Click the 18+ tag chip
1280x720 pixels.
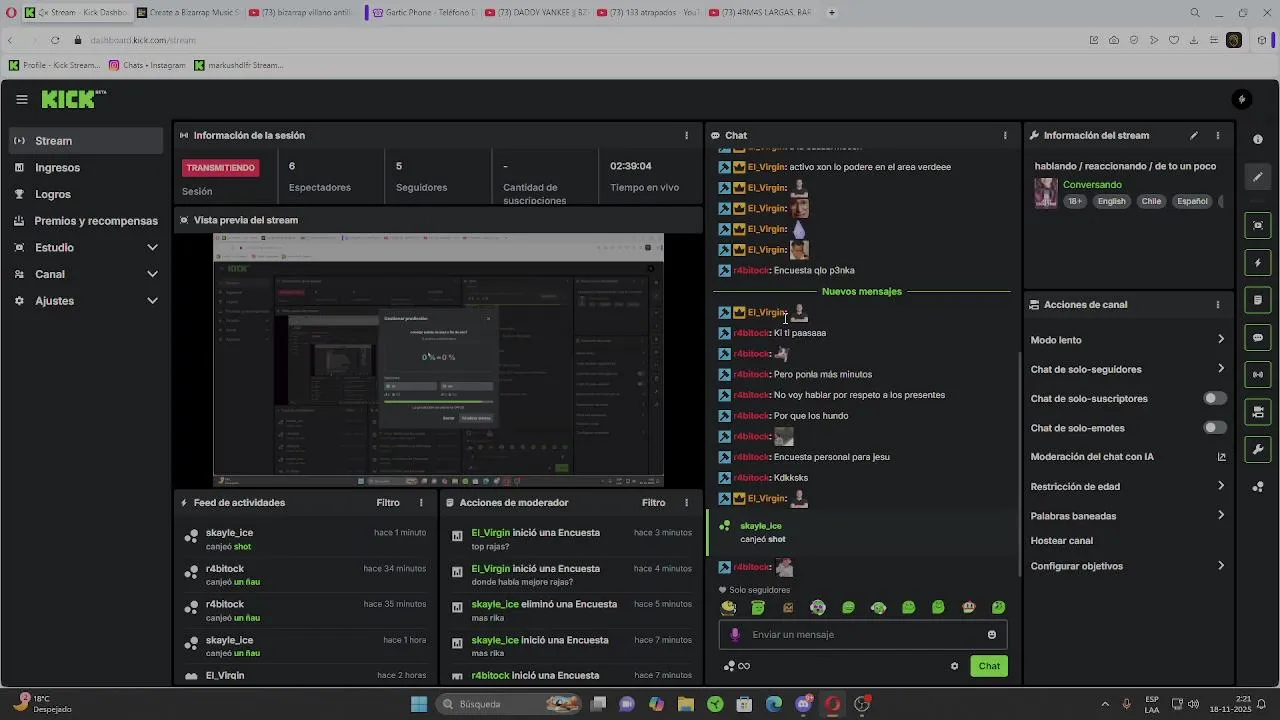pos(1075,201)
